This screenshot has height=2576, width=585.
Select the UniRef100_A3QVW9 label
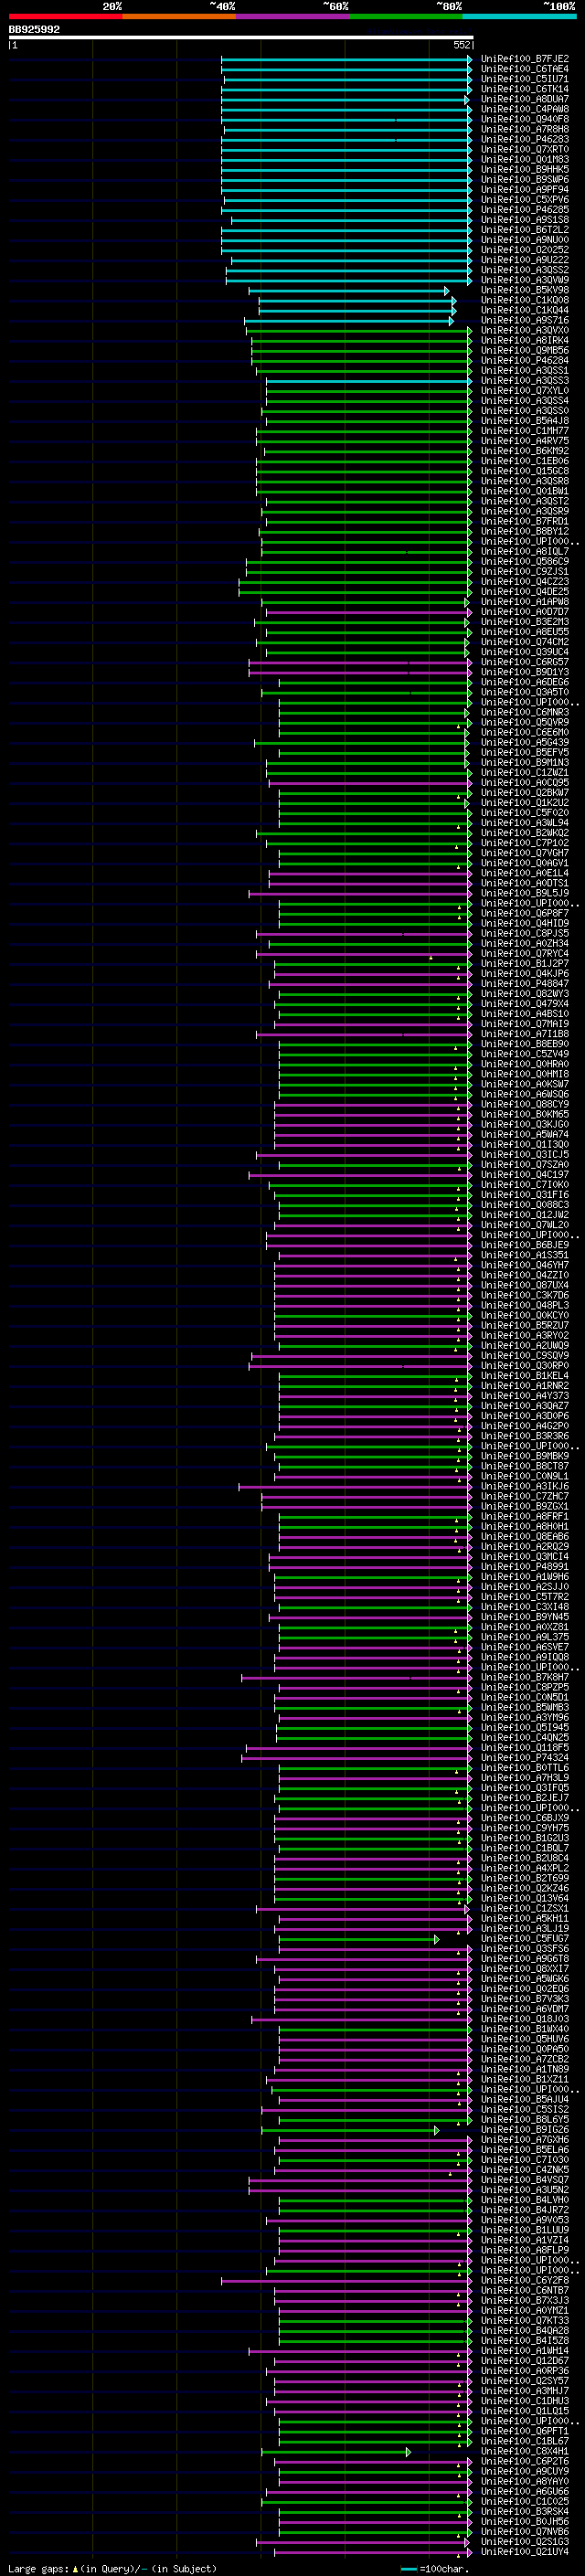pyautogui.click(x=525, y=280)
